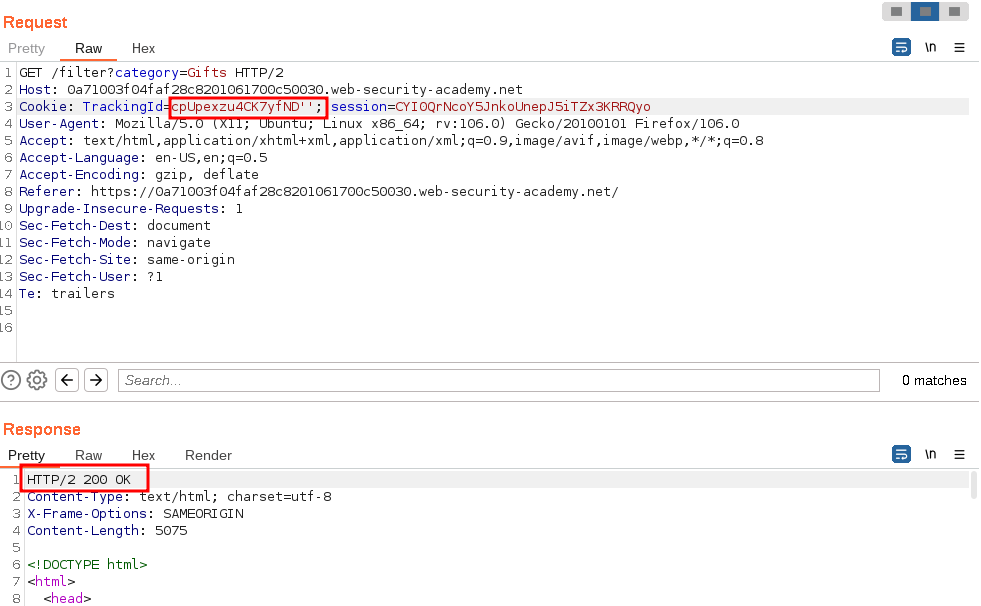Open Request panel hamburger options menu
Viewport: 981px width, 606px height.
coord(959,48)
